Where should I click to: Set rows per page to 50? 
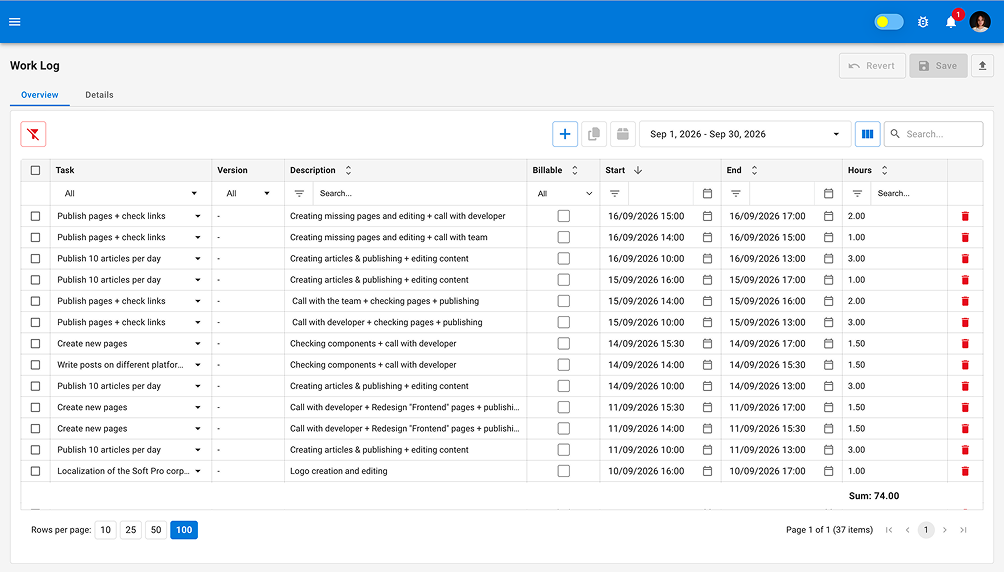[156, 530]
